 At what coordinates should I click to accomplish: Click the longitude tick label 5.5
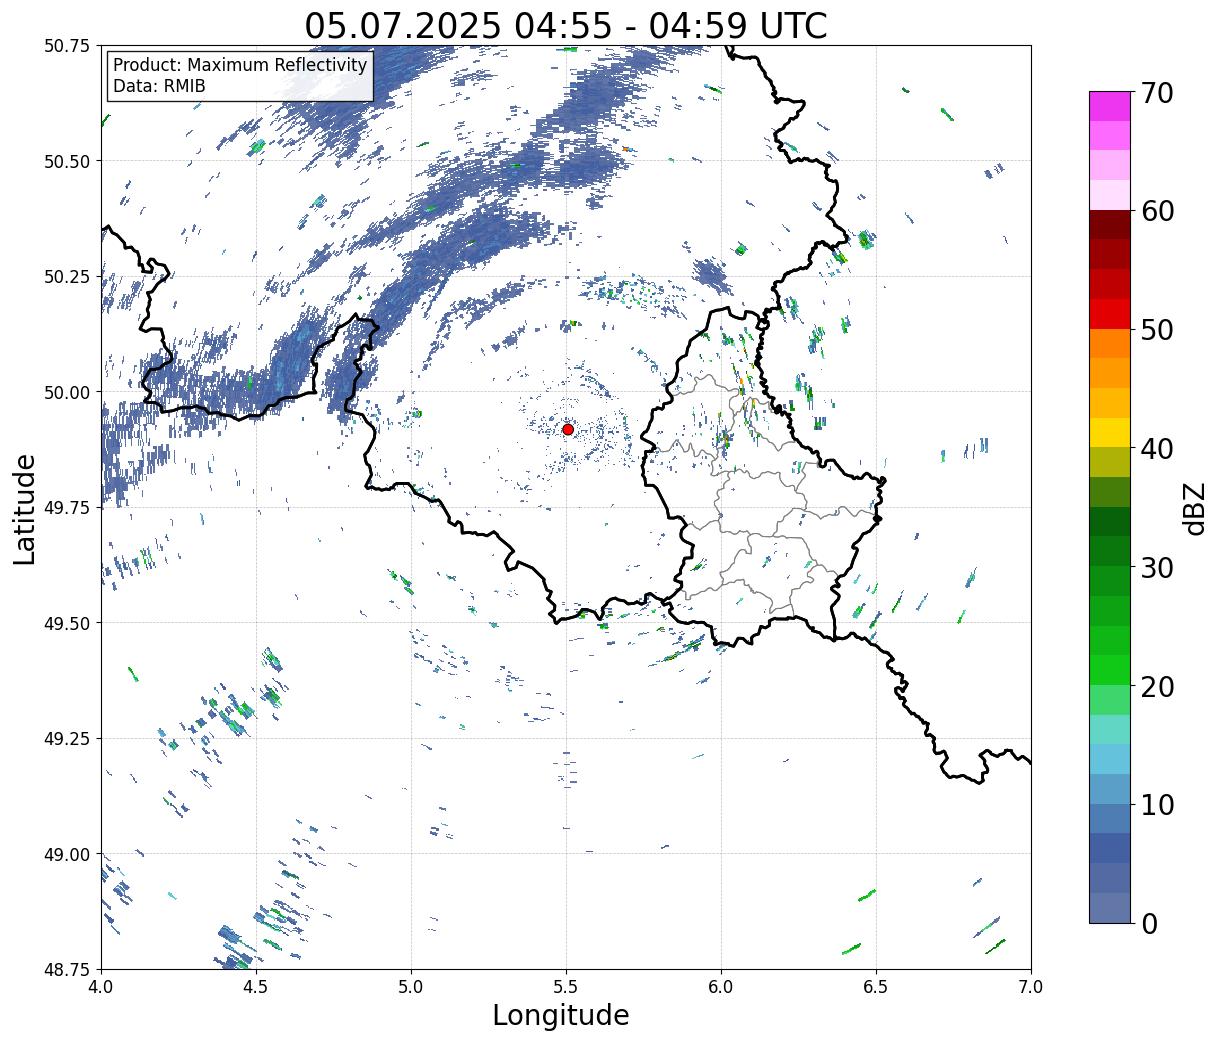click(x=566, y=986)
